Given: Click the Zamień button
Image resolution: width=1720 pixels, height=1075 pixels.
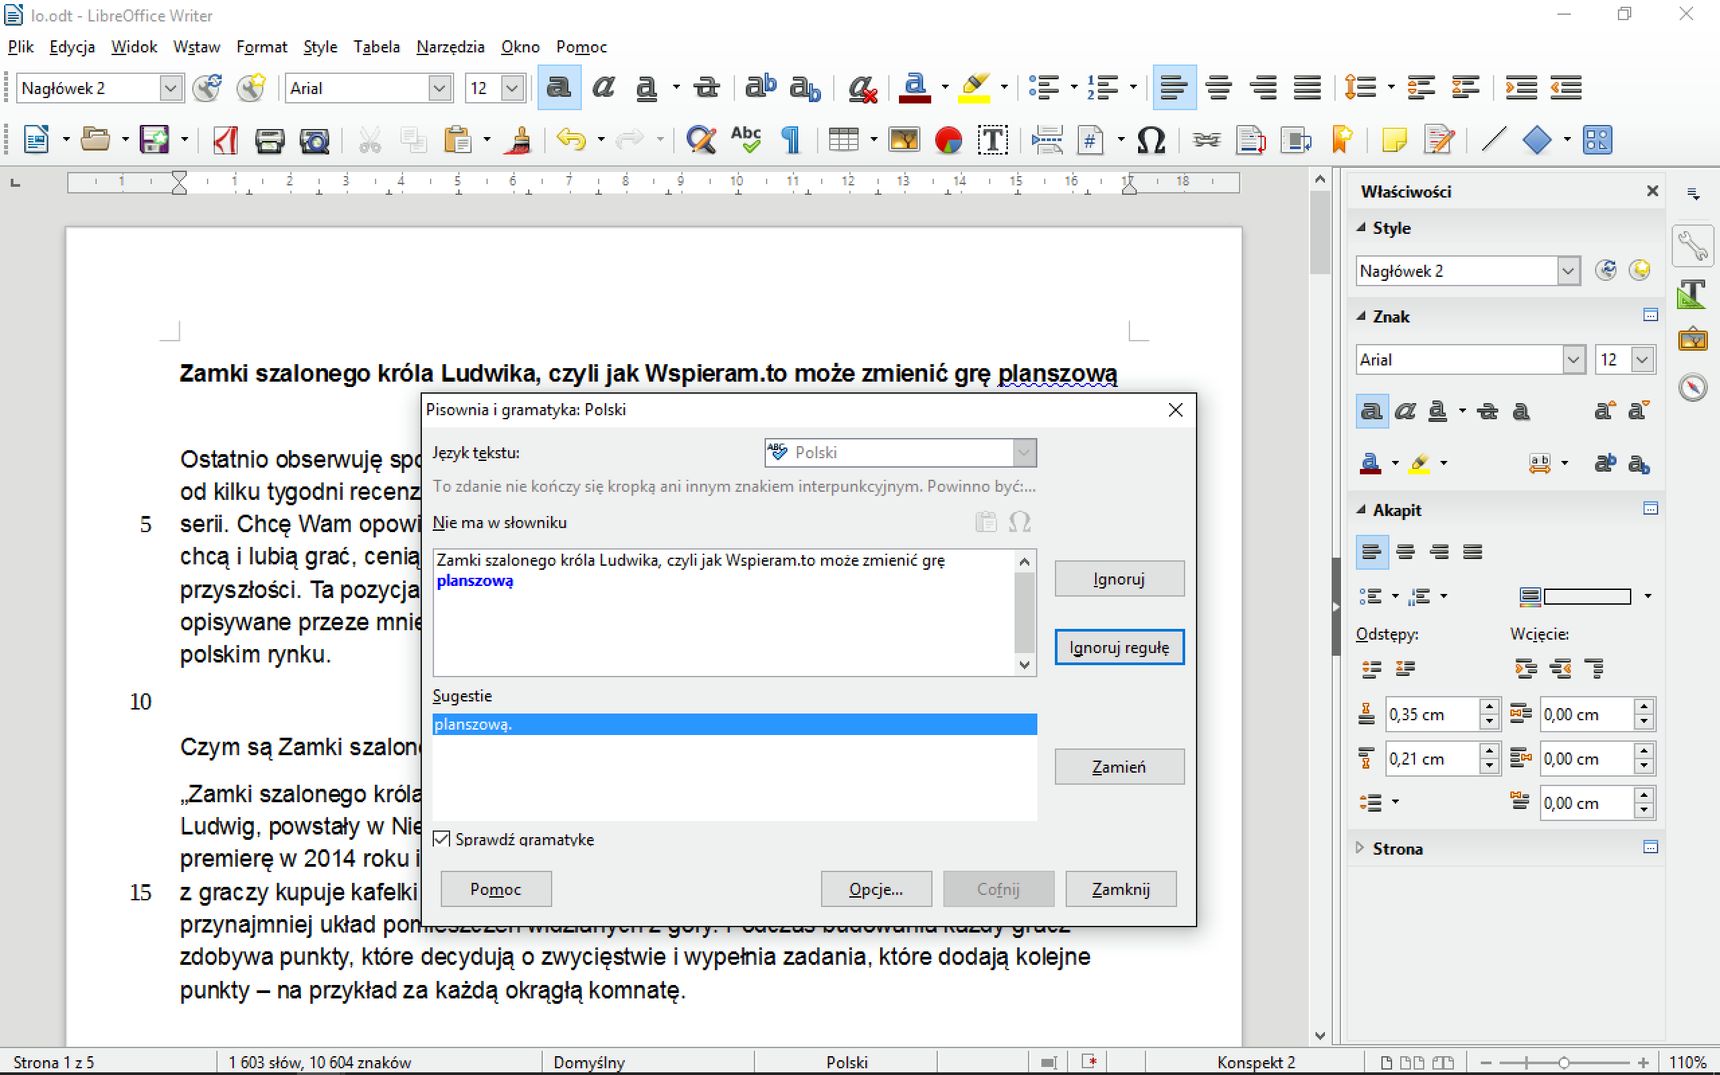Looking at the screenshot, I should click(x=1119, y=767).
